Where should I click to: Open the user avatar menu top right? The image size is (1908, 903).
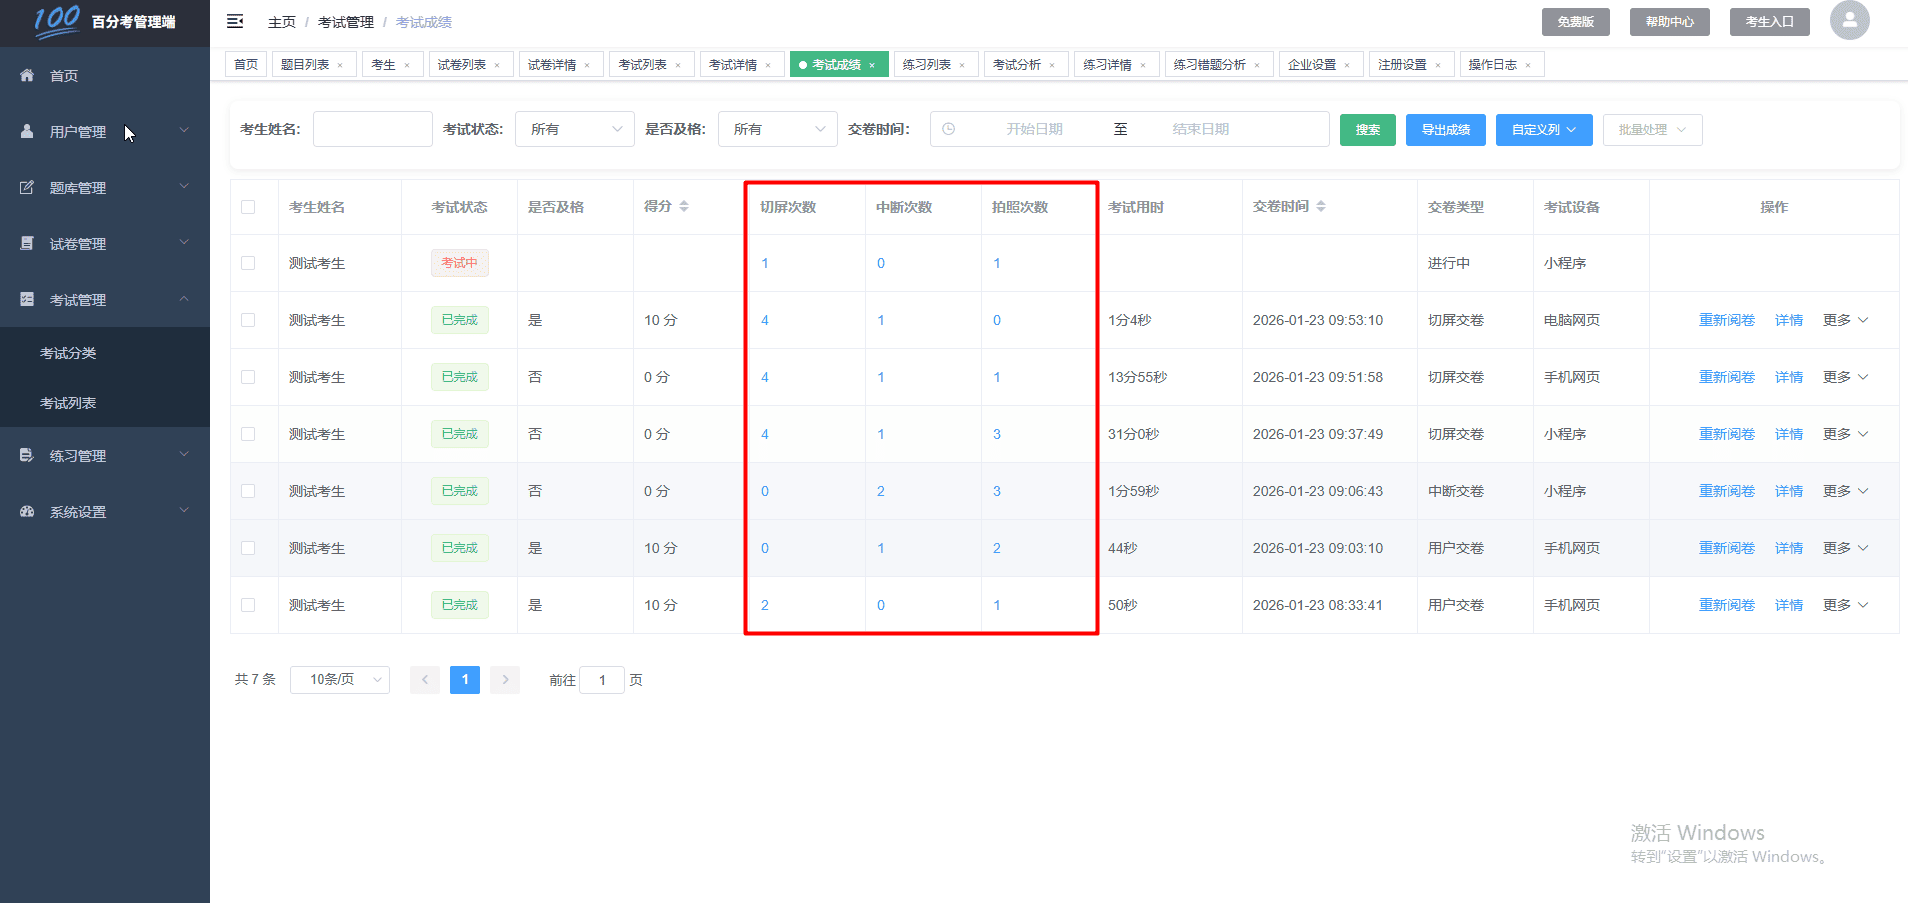(x=1848, y=20)
